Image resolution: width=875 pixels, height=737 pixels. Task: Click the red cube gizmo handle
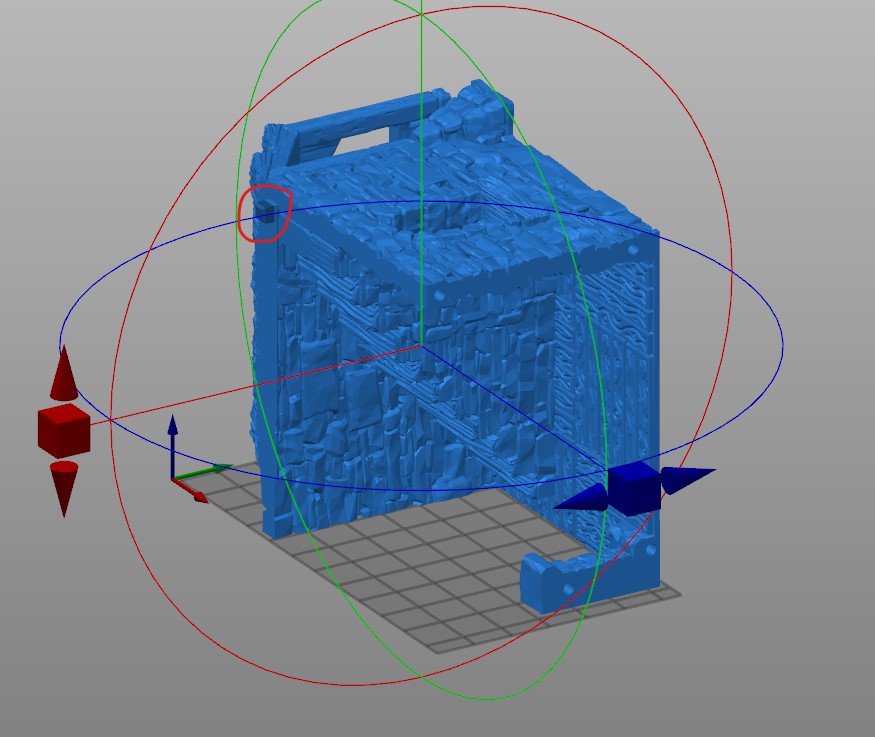[63, 430]
